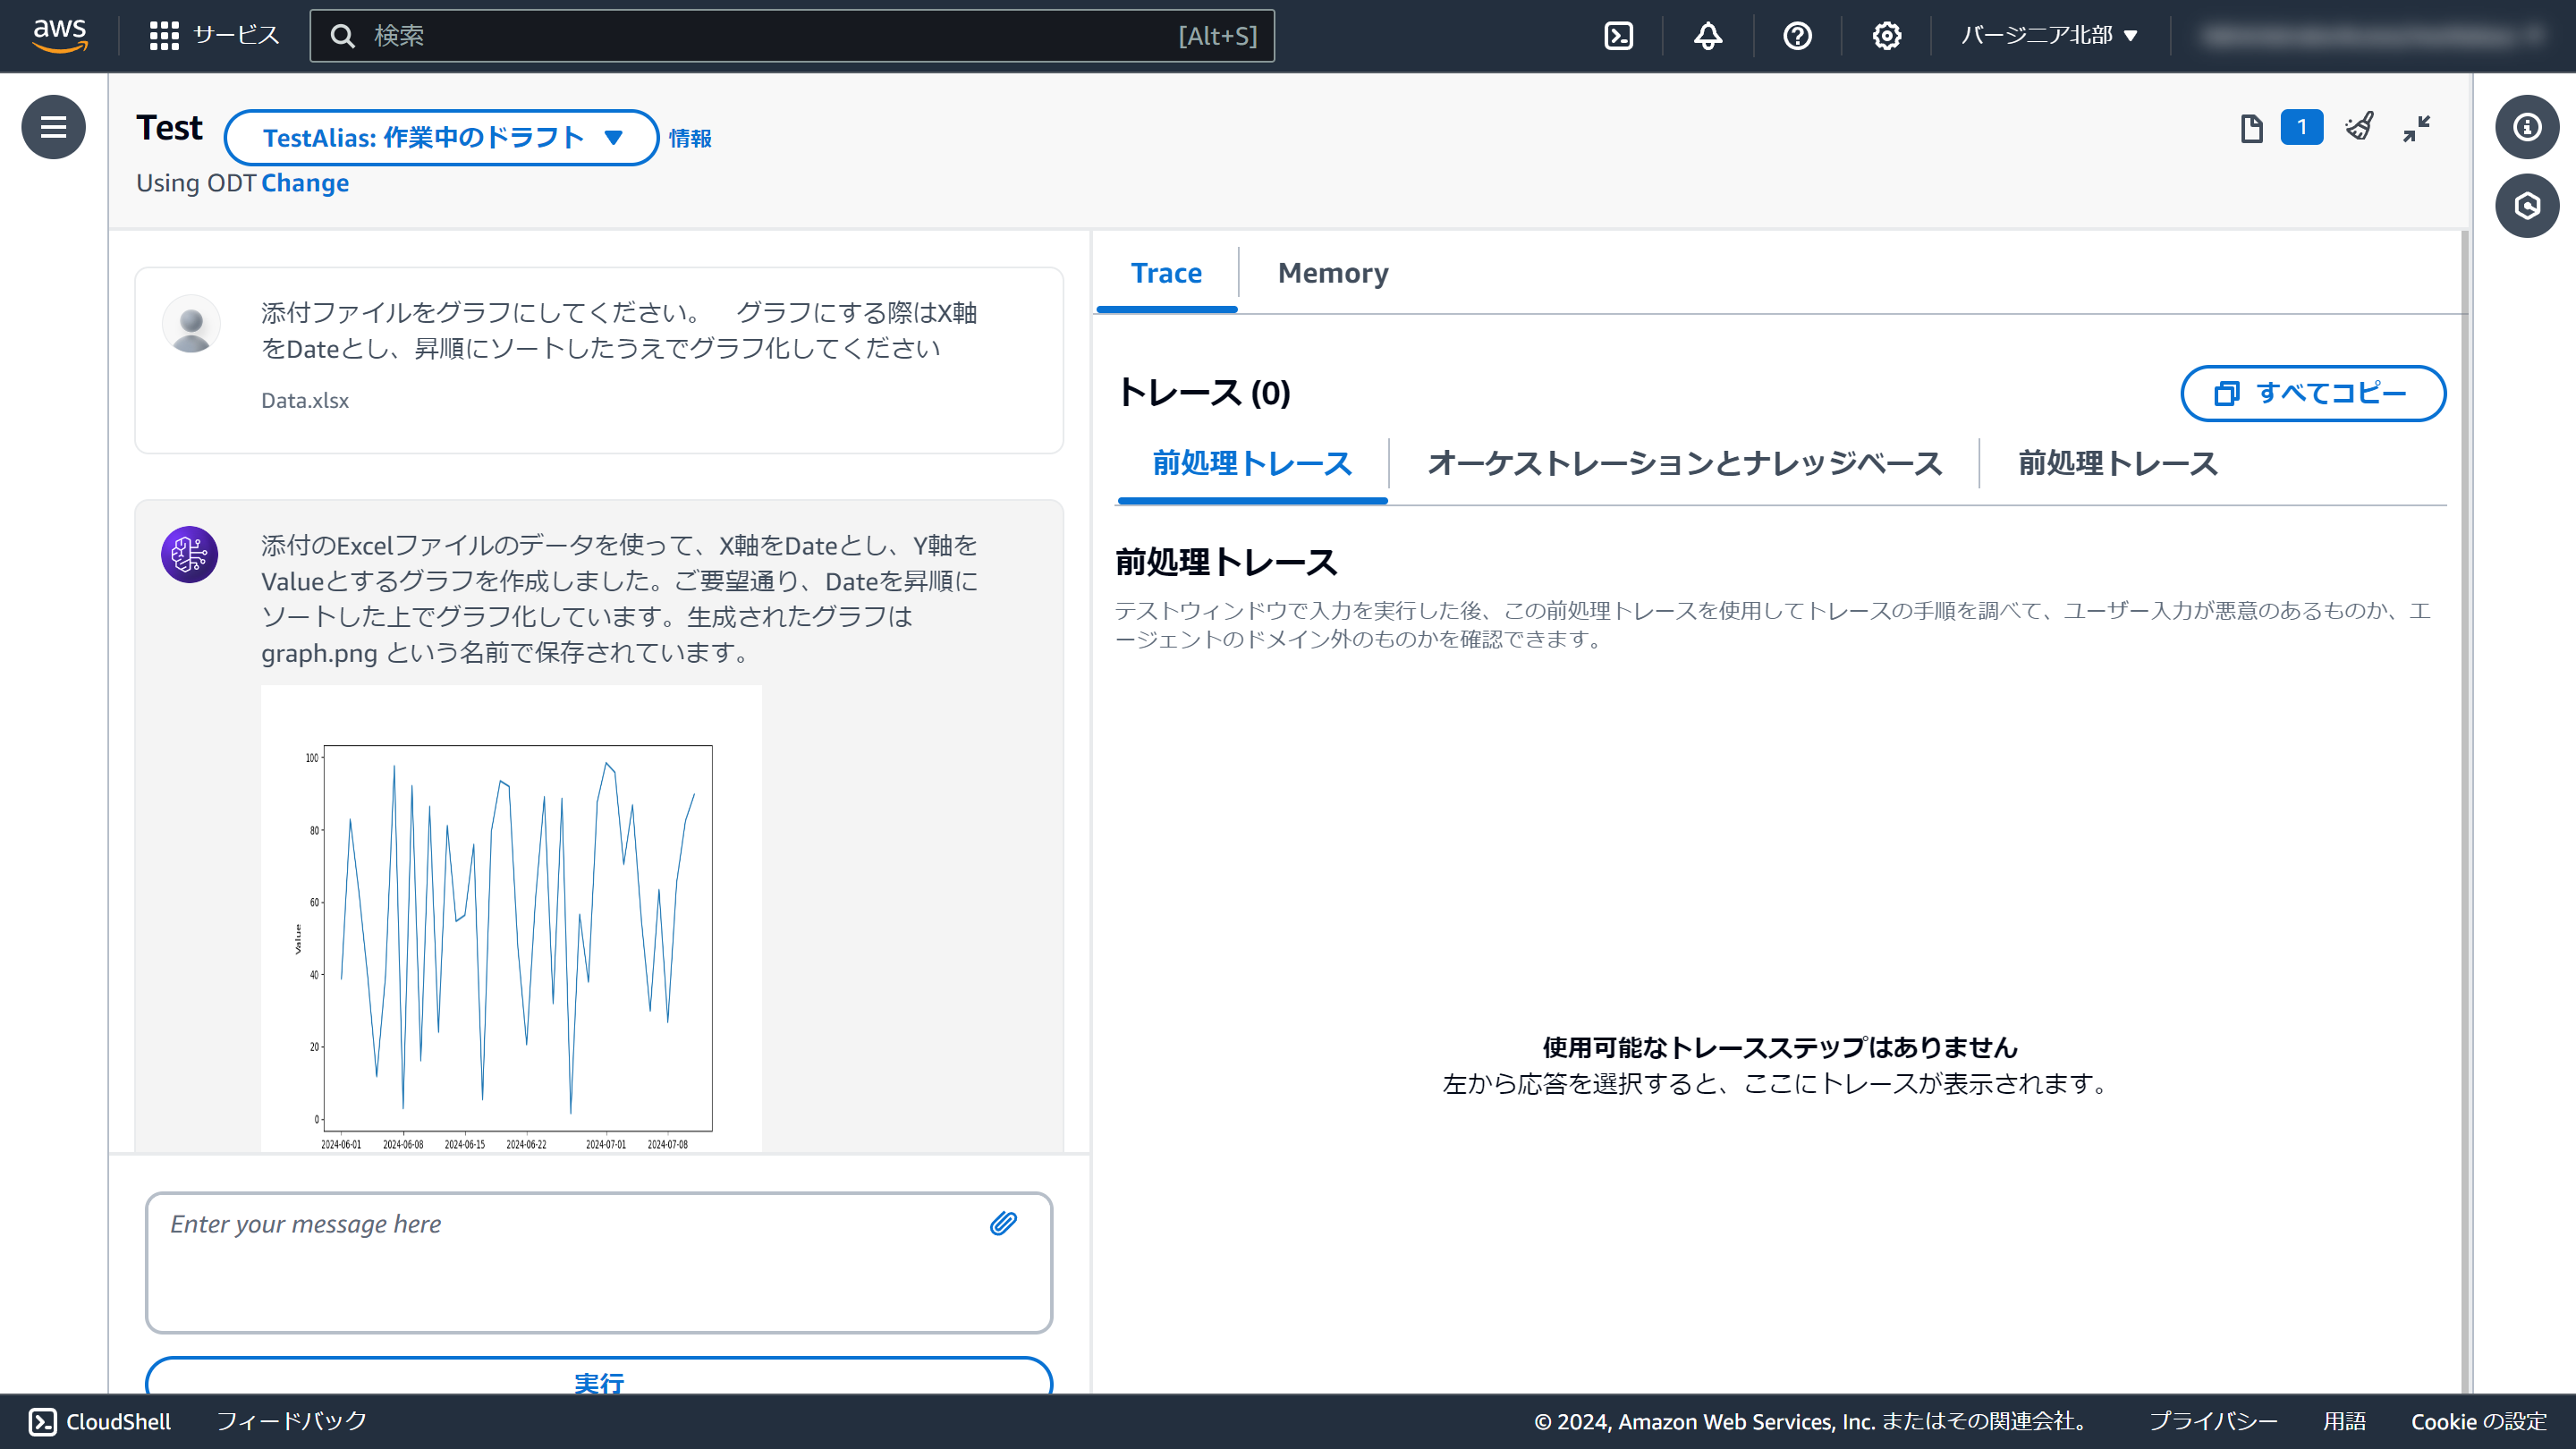Click the document icon beside badge 1
The image size is (2576, 1449).
coord(2251,128)
